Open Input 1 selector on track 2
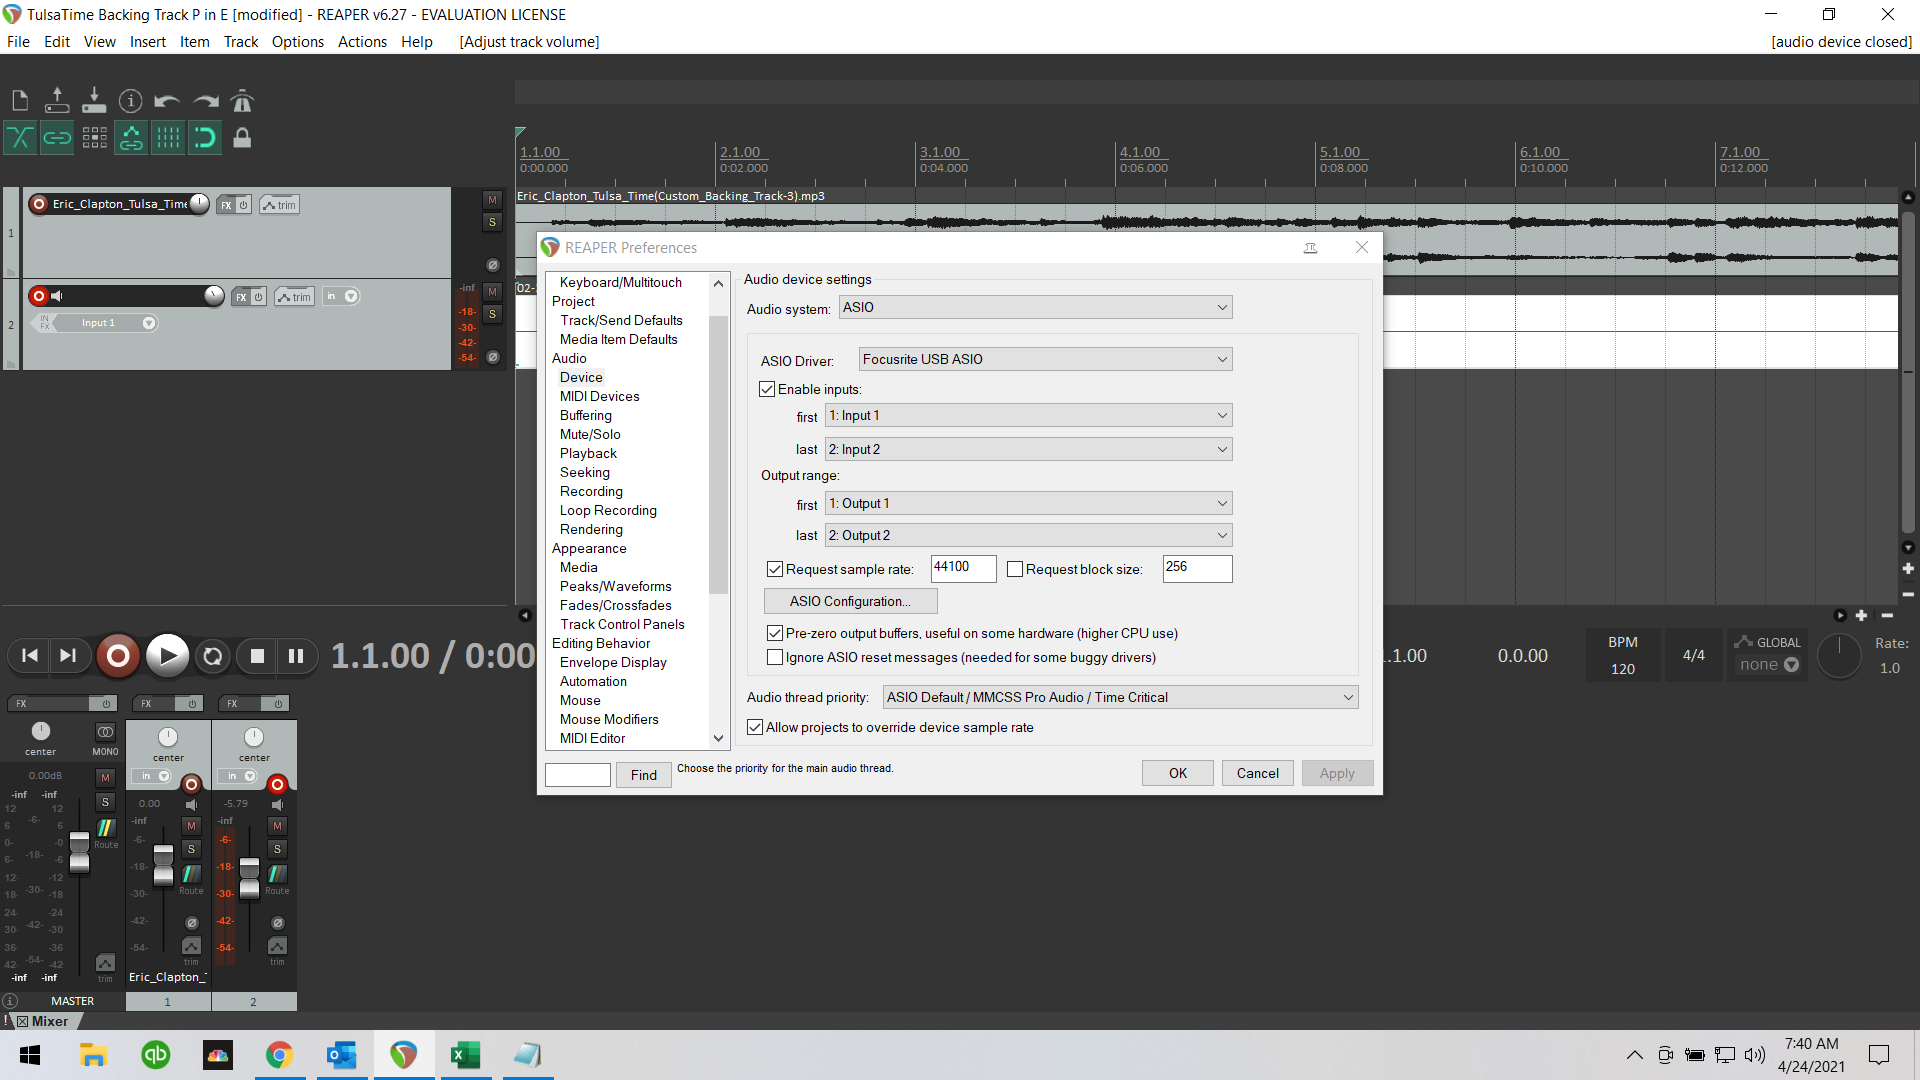This screenshot has height=1080, width=1920. (106, 323)
